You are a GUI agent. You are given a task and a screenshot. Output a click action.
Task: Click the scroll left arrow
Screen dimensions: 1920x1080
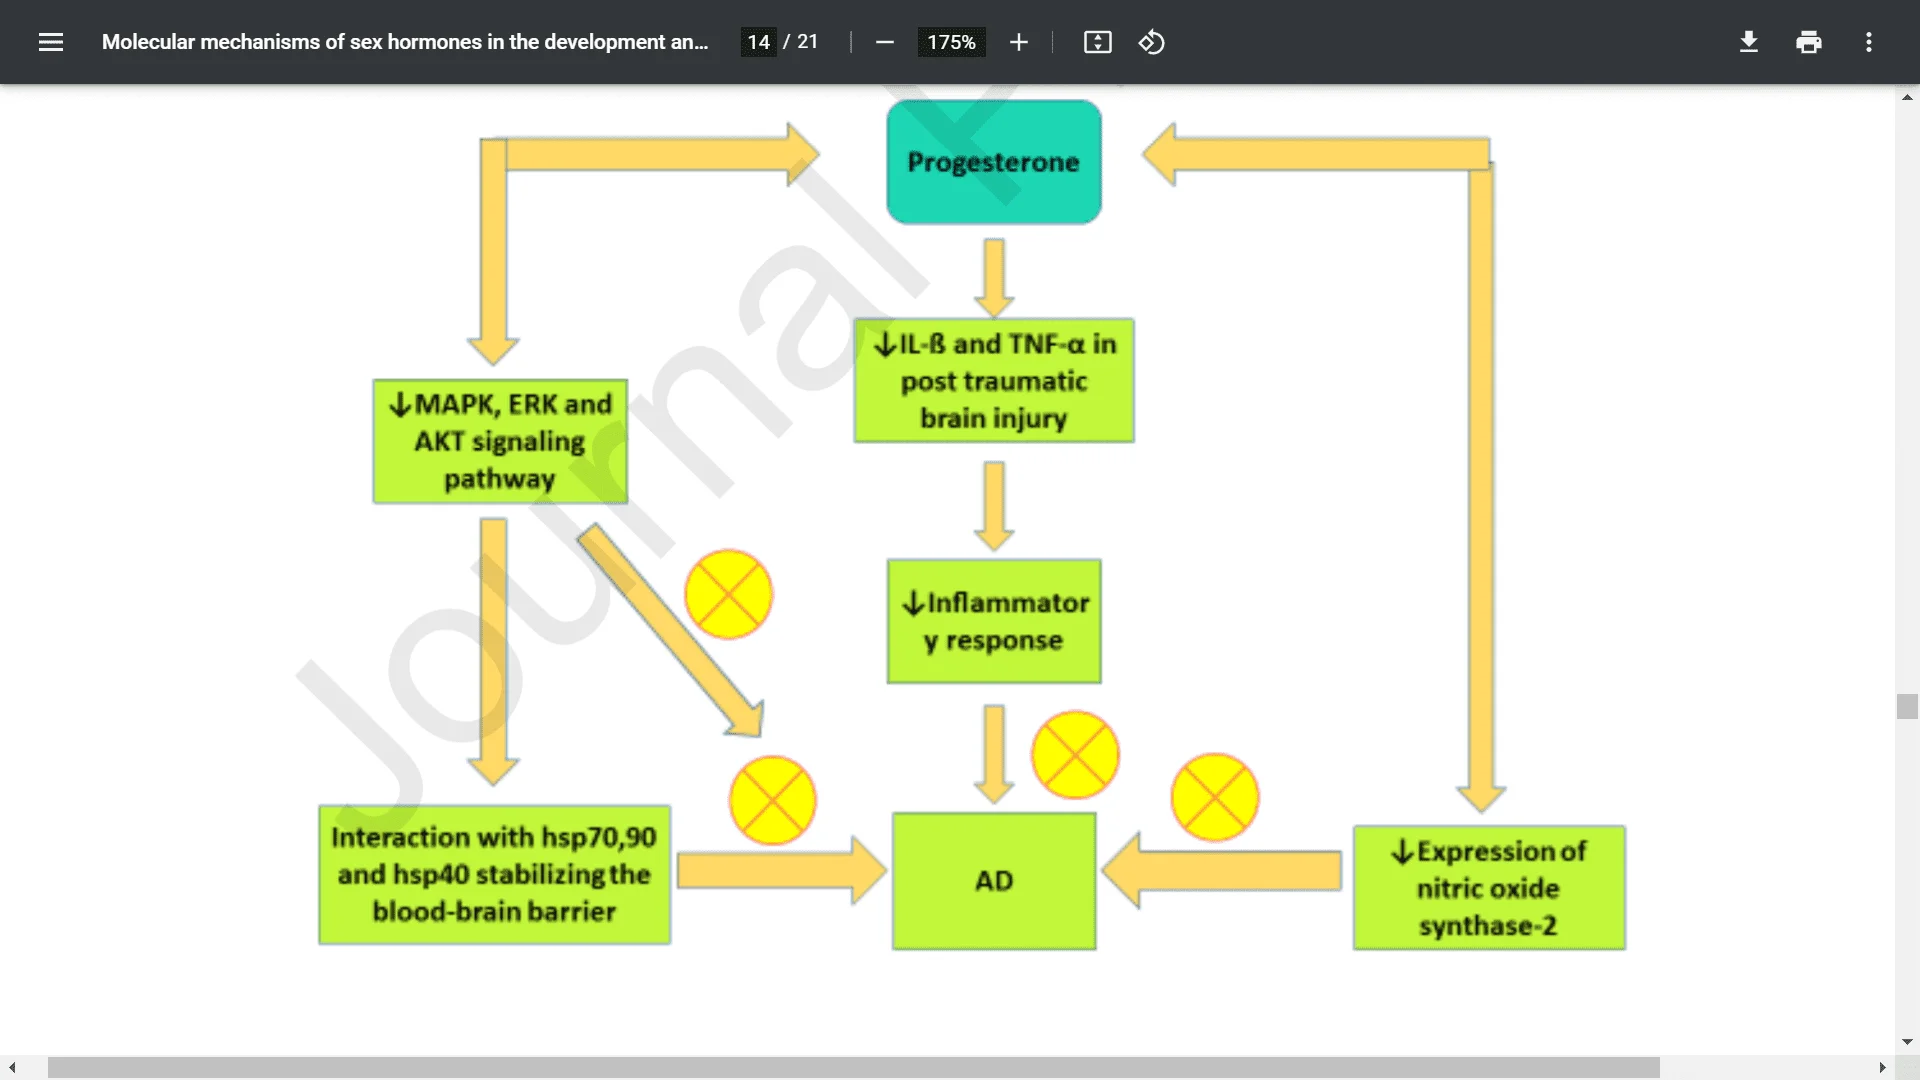[12, 1067]
